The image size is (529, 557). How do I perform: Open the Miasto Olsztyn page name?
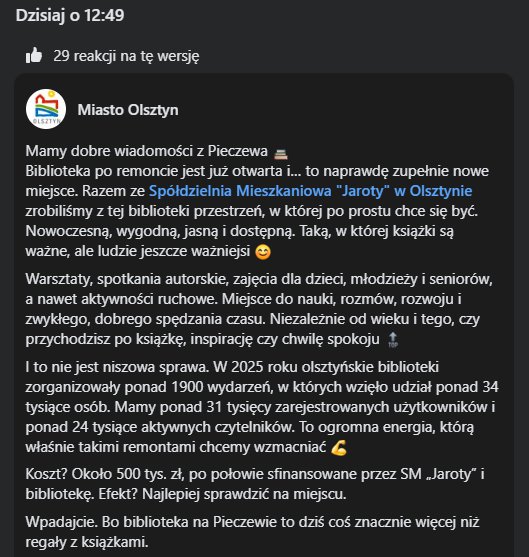click(128, 110)
